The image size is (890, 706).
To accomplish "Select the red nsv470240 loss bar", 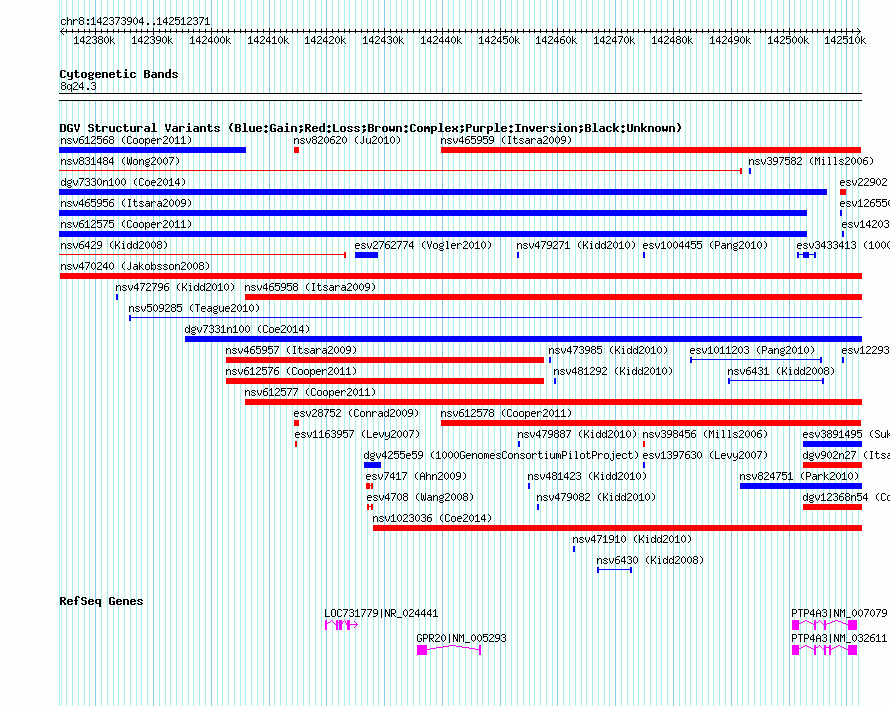I will pos(461,276).
